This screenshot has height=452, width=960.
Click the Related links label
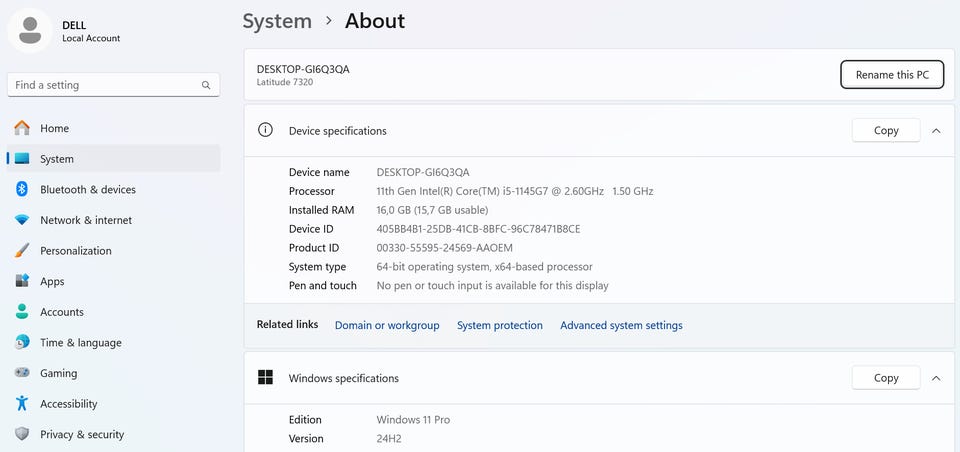tap(287, 324)
